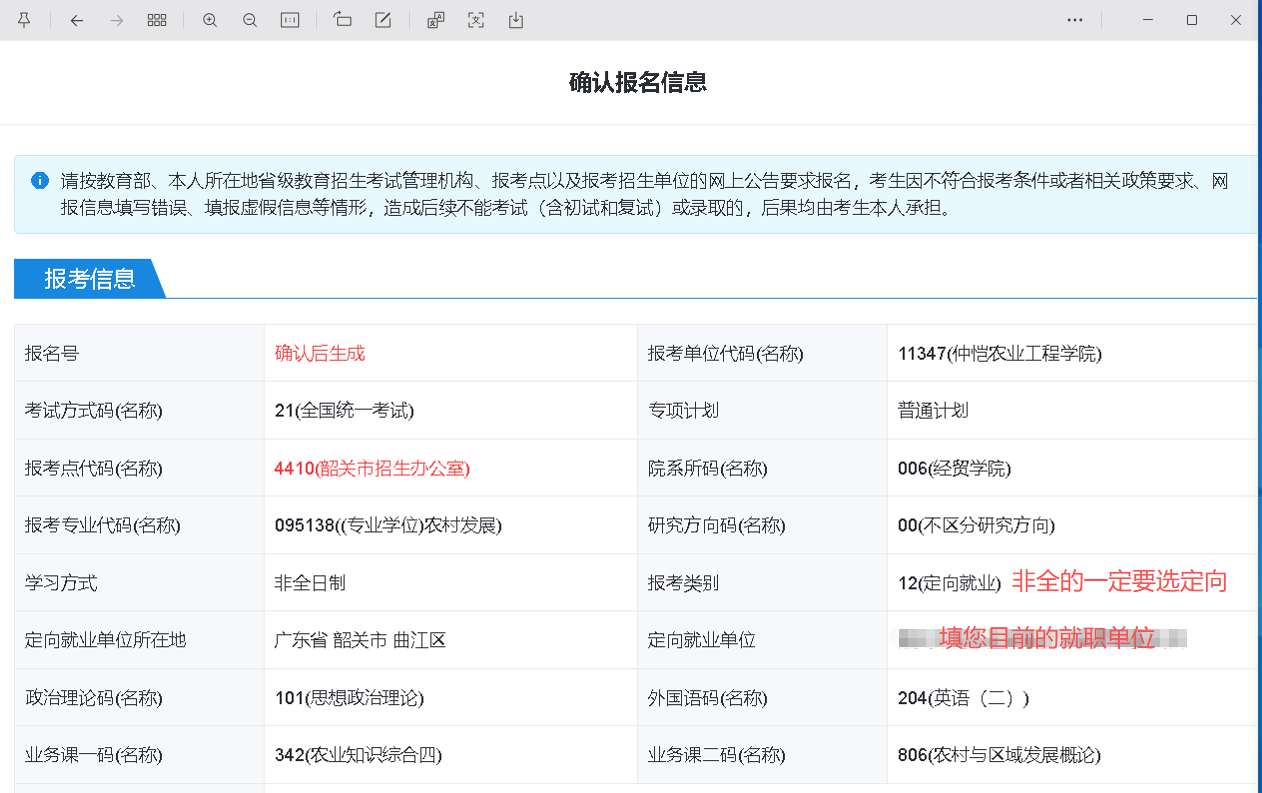Click the 考试方式码(名称) label
Screen dimensions: 1262x793
(x=93, y=411)
